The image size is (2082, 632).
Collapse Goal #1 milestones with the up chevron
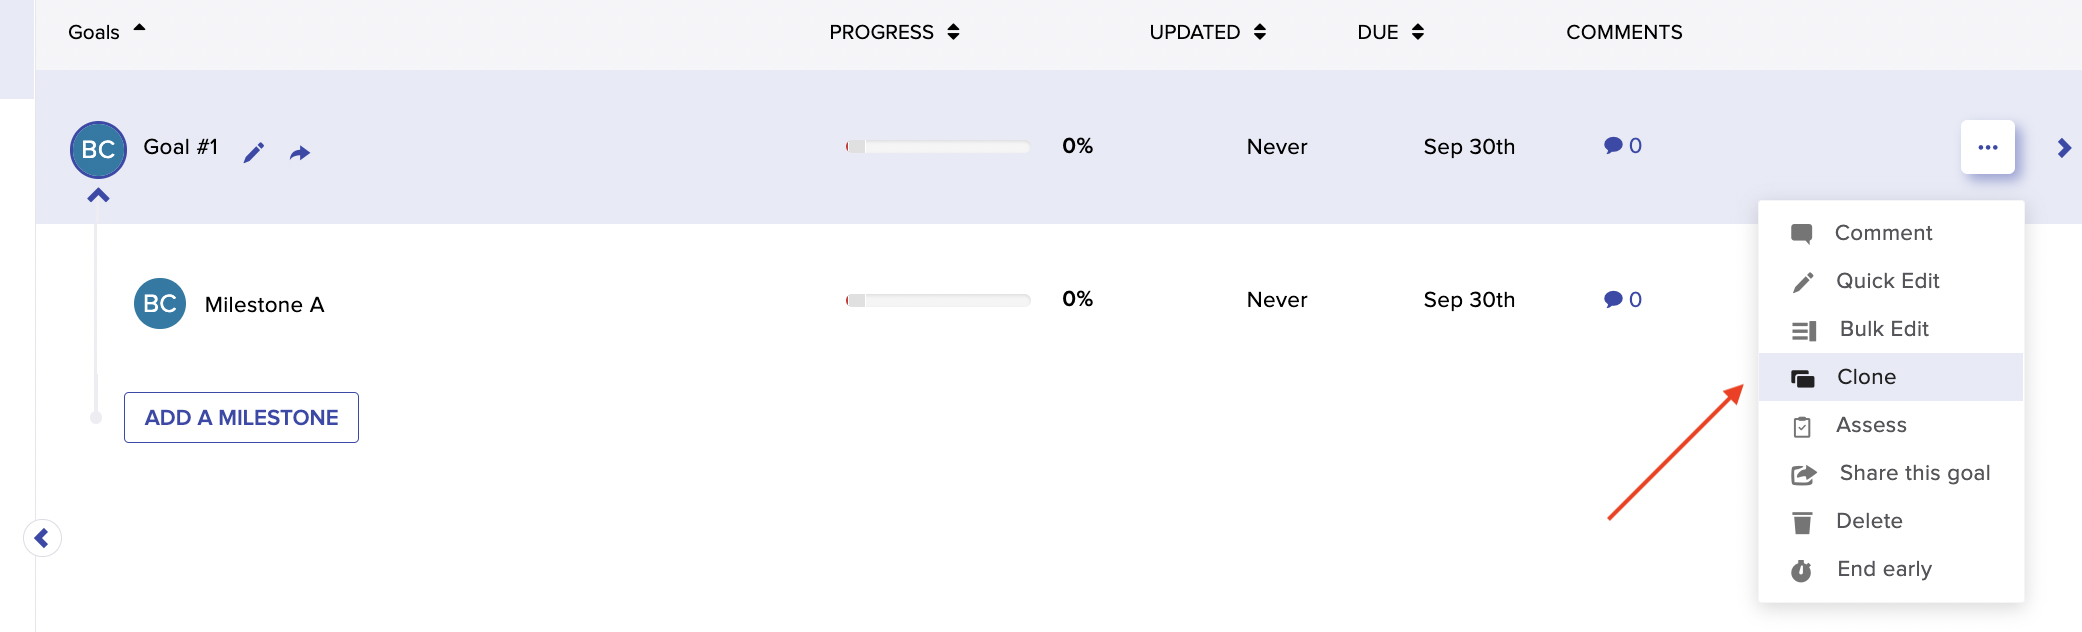(98, 196)
